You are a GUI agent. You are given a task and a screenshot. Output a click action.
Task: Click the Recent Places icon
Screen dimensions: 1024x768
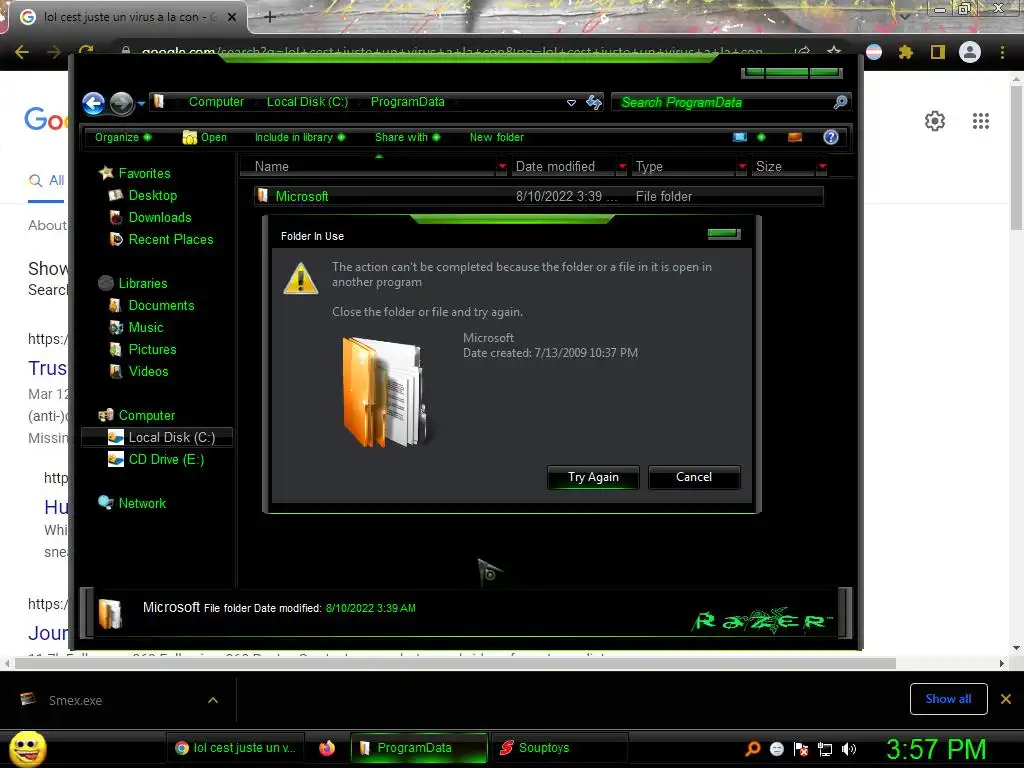(x=116, y=239)
